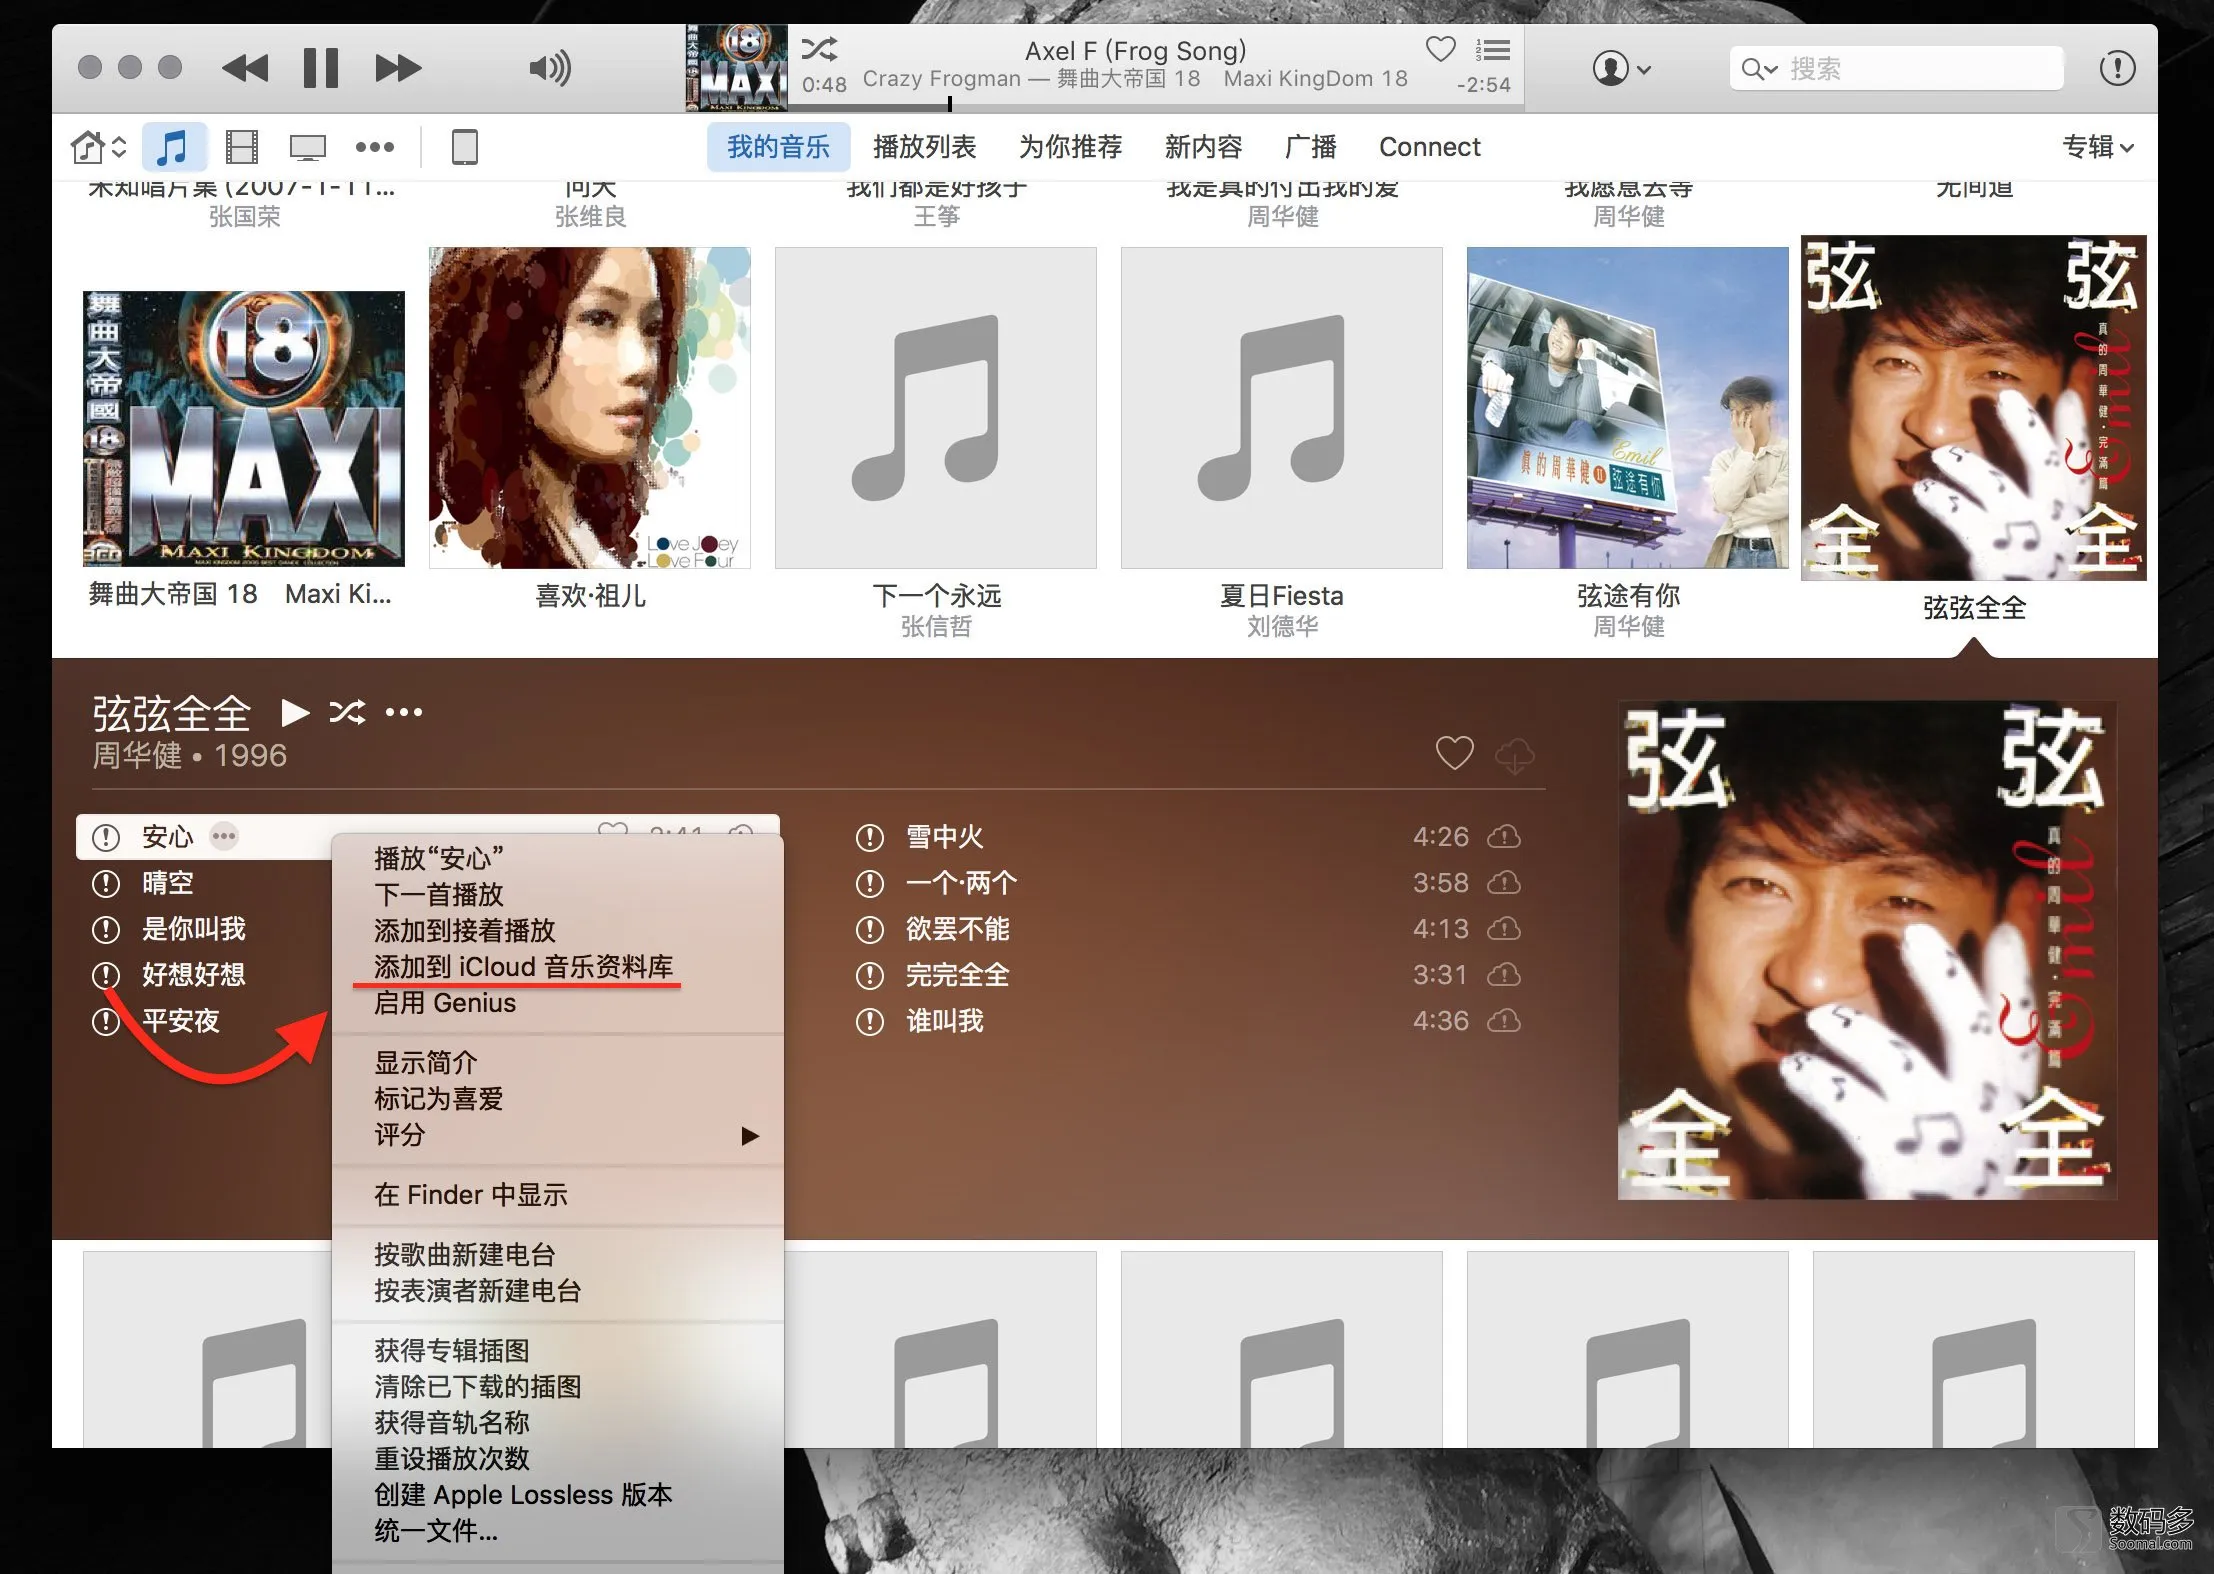The width and height of the screenshot is (2214, 1574).
Task: Switch to the 播放列表 tab
Action: click(924, 147)
